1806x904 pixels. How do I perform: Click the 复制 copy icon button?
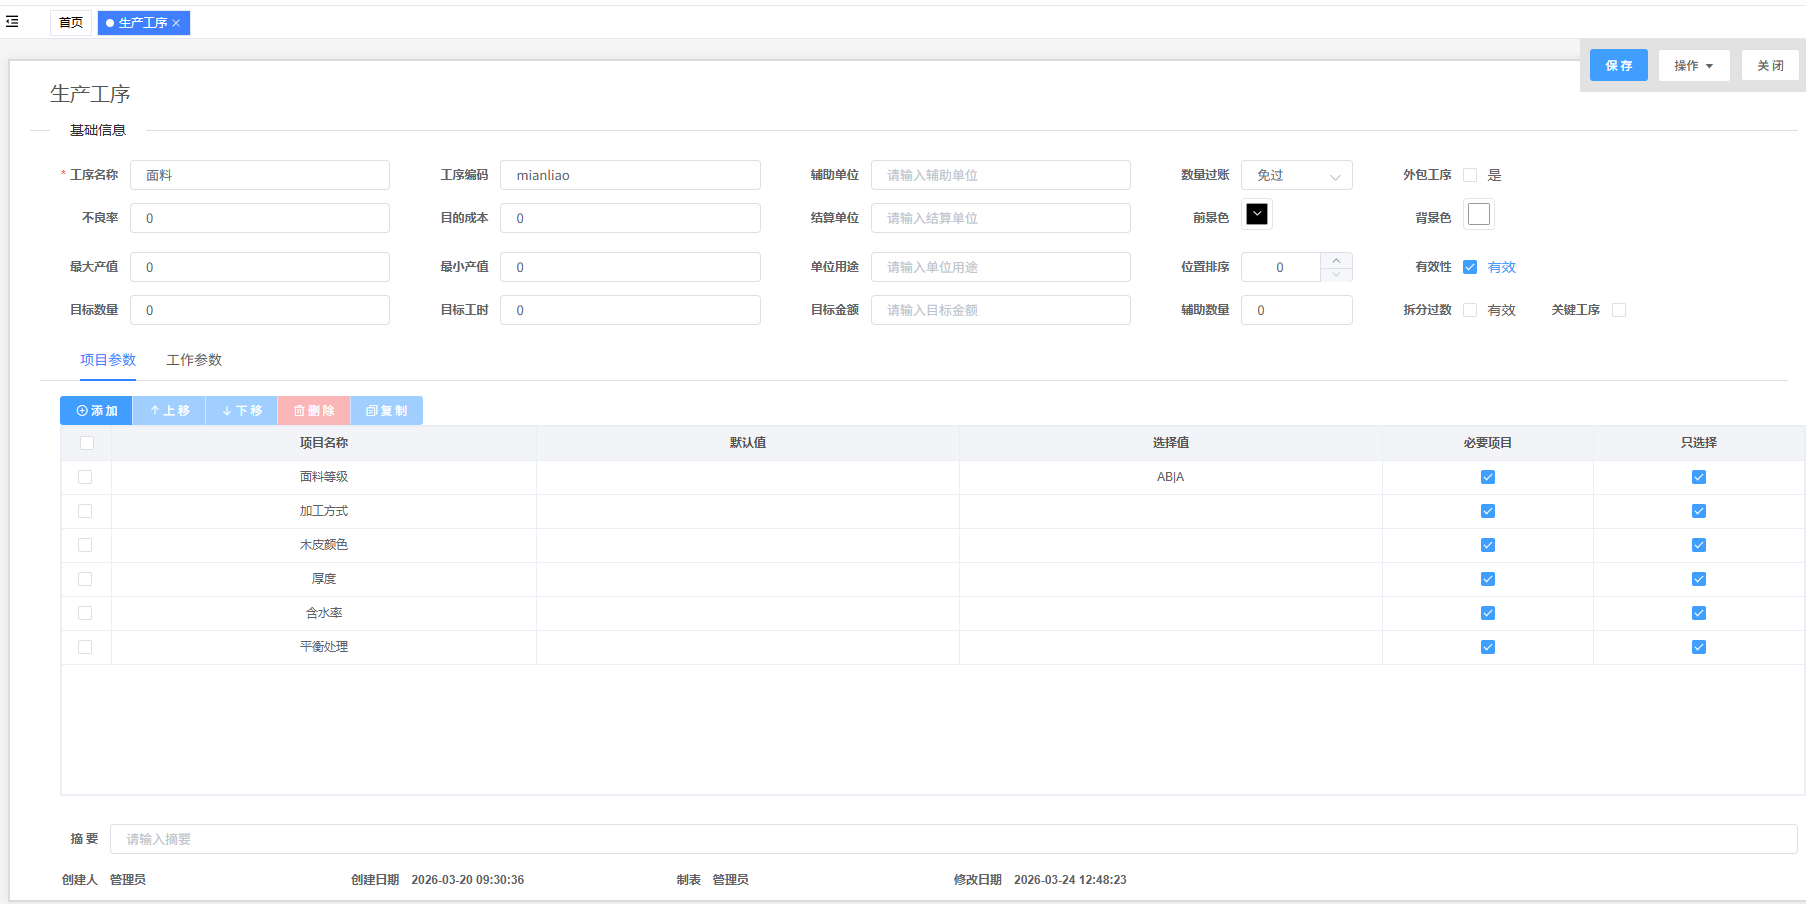tap(386, 411)
